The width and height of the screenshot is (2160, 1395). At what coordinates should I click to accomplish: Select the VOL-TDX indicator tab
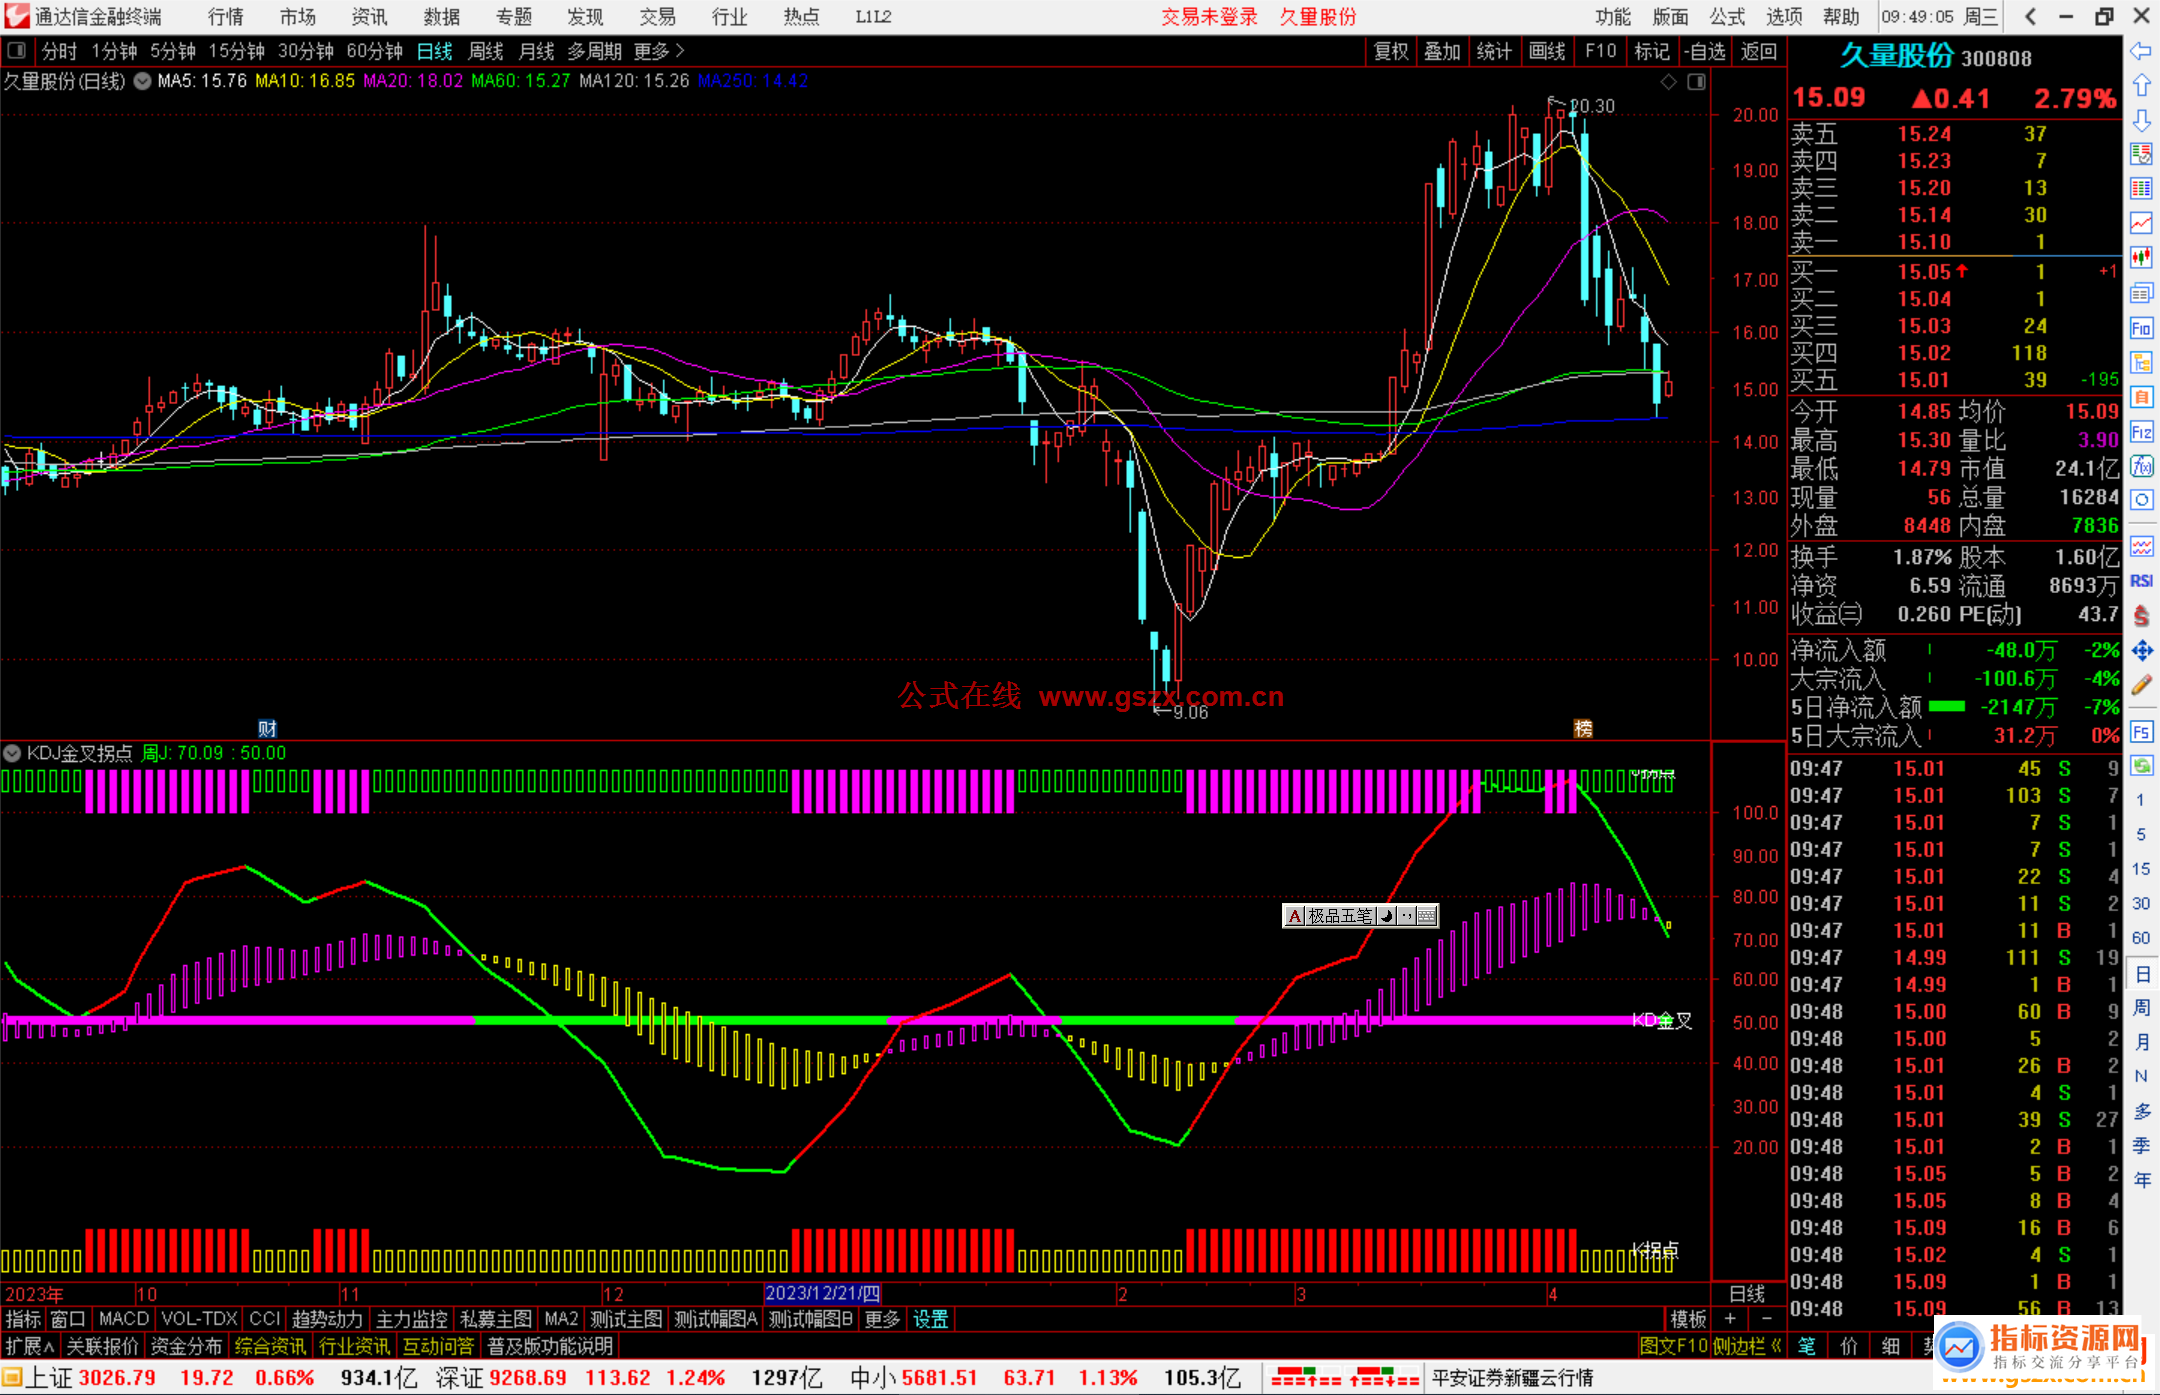point(199,1319)
